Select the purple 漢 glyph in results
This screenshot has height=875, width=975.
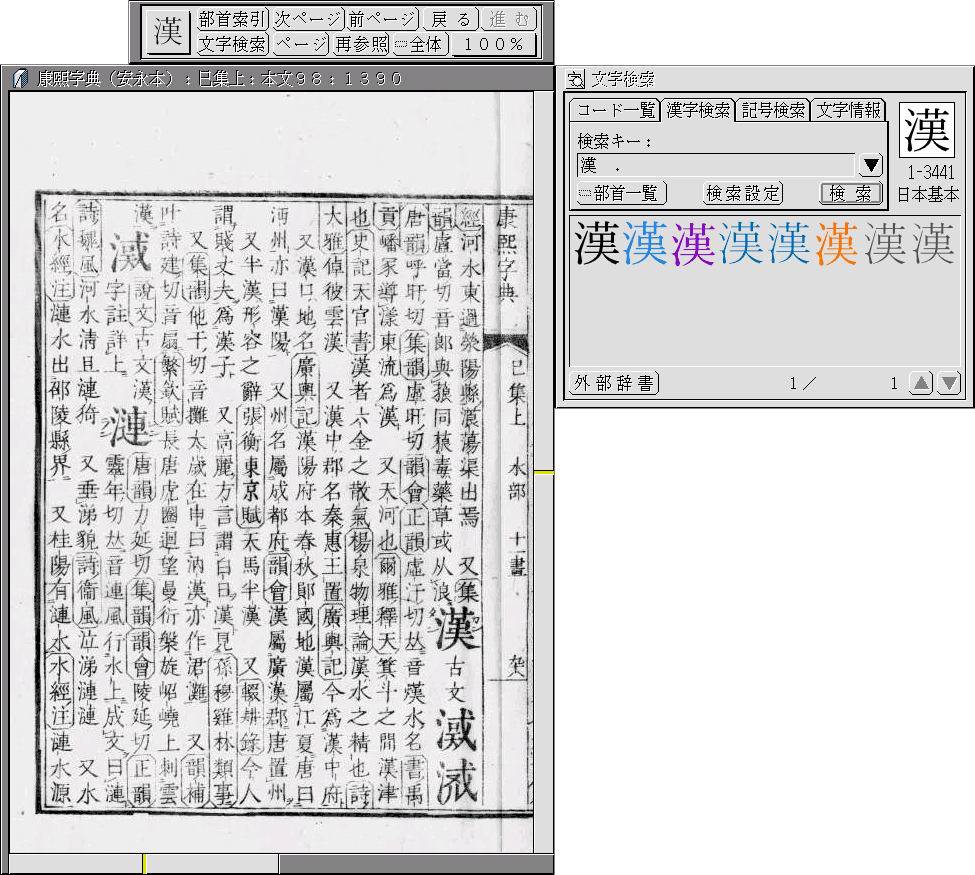point(694,244)
